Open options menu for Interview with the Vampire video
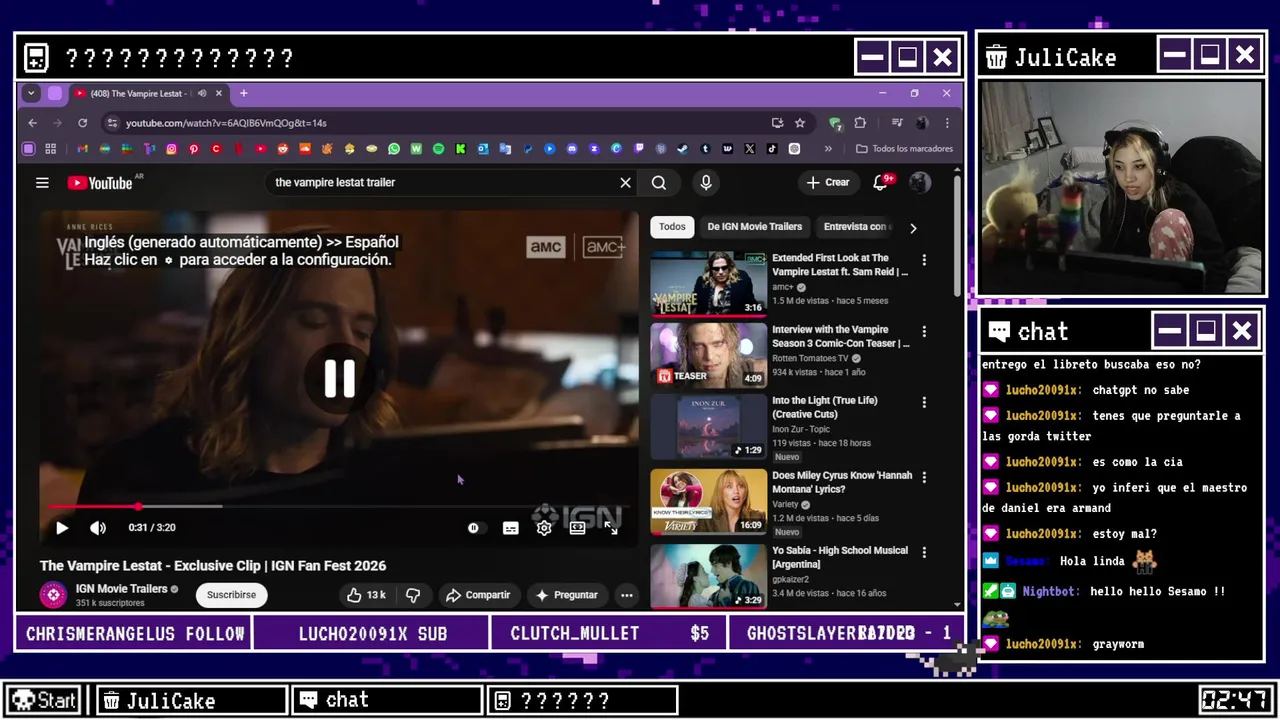This screenshot has width=1280, height=720. coord(924,331)
